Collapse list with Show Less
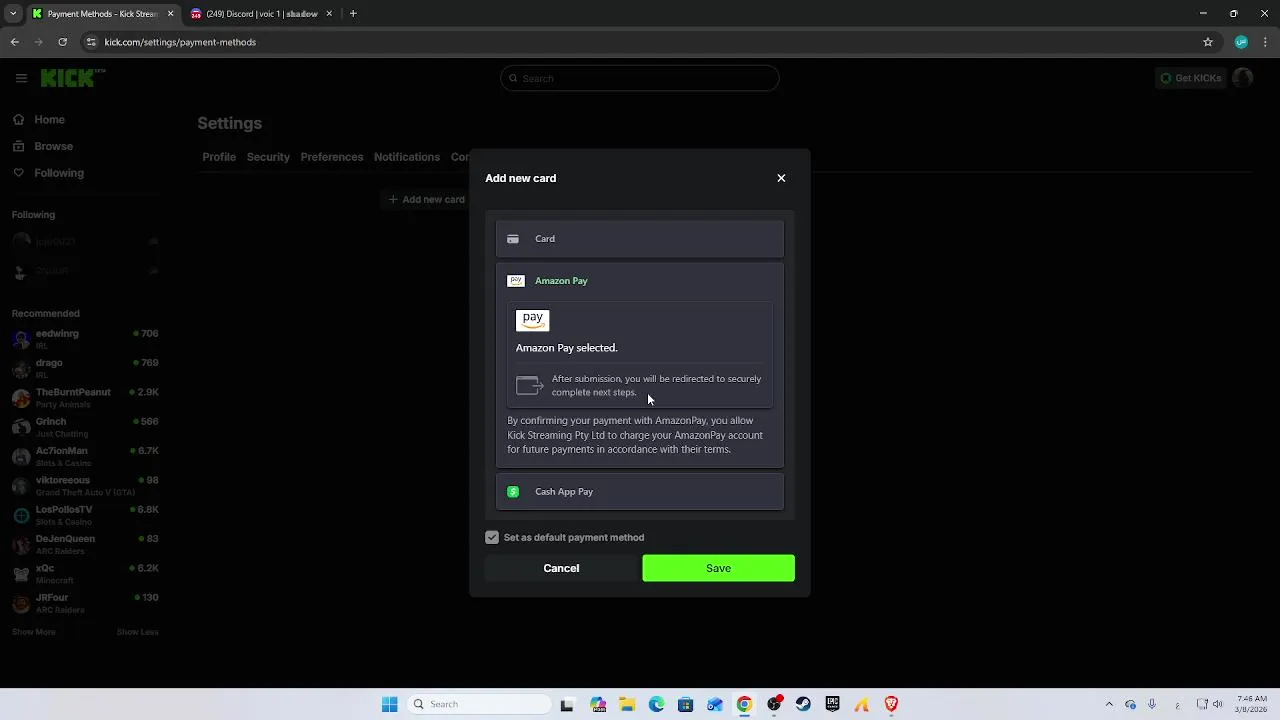Viewport: 1280px width, 720px height. click(137, 632)
